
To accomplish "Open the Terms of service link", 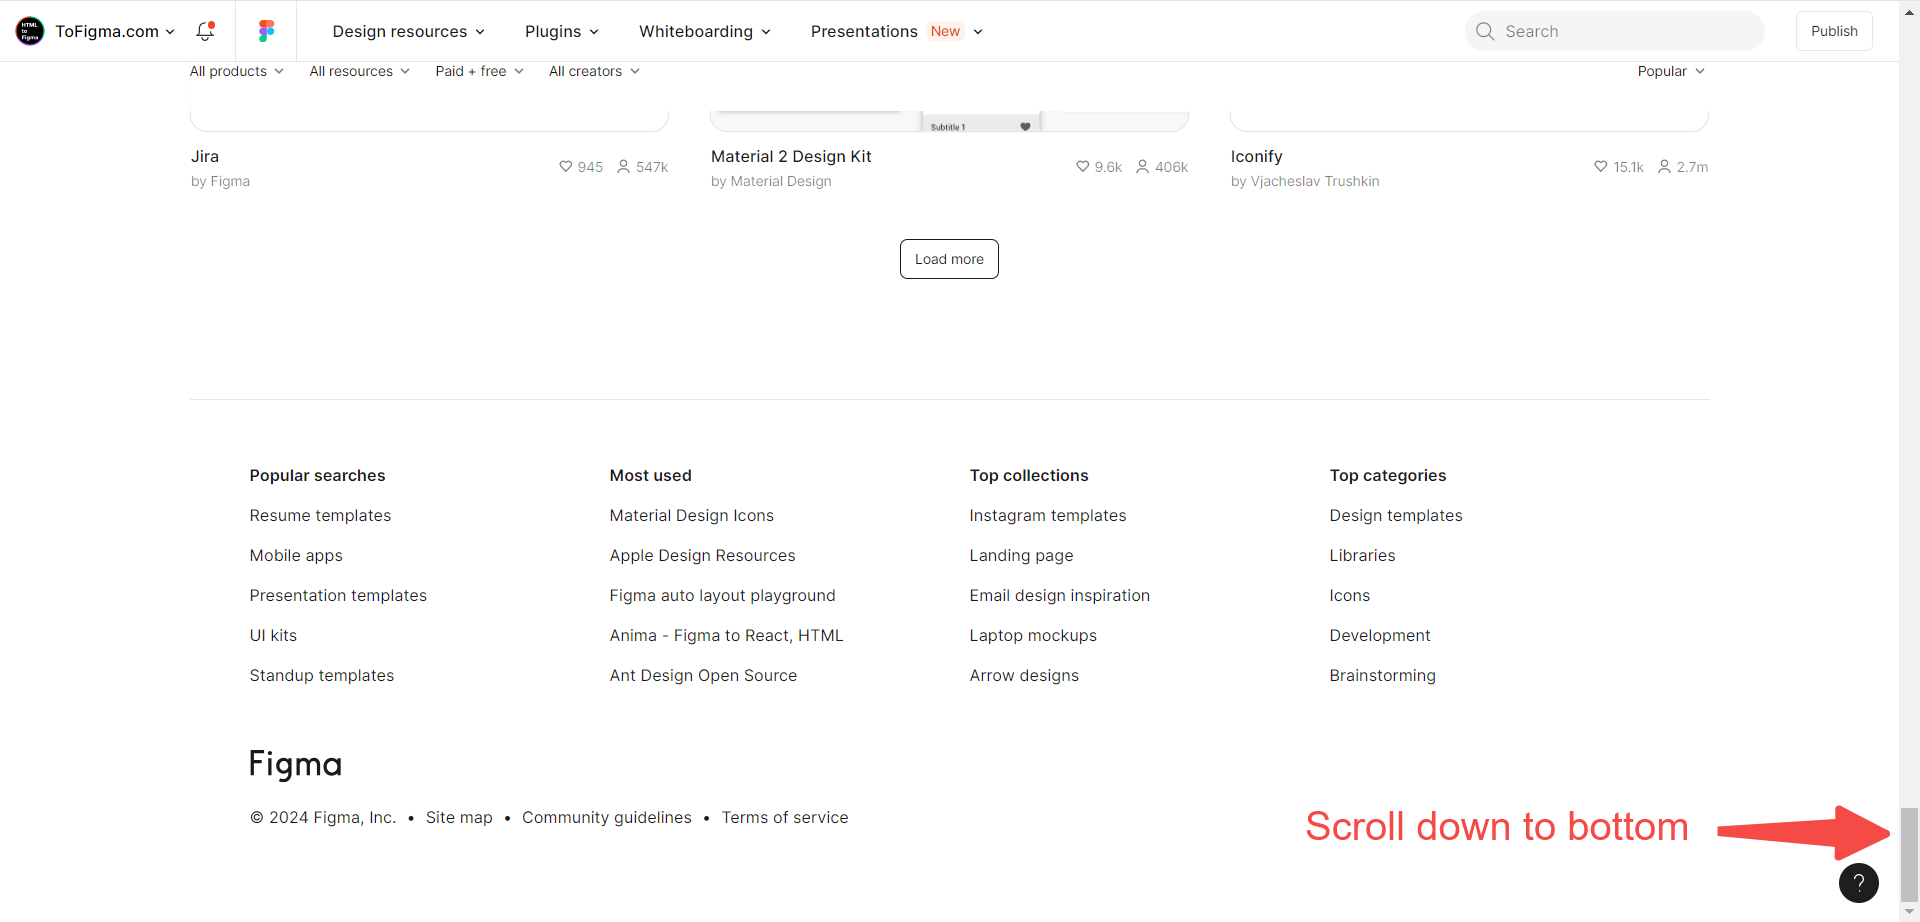I will (785, 817).
